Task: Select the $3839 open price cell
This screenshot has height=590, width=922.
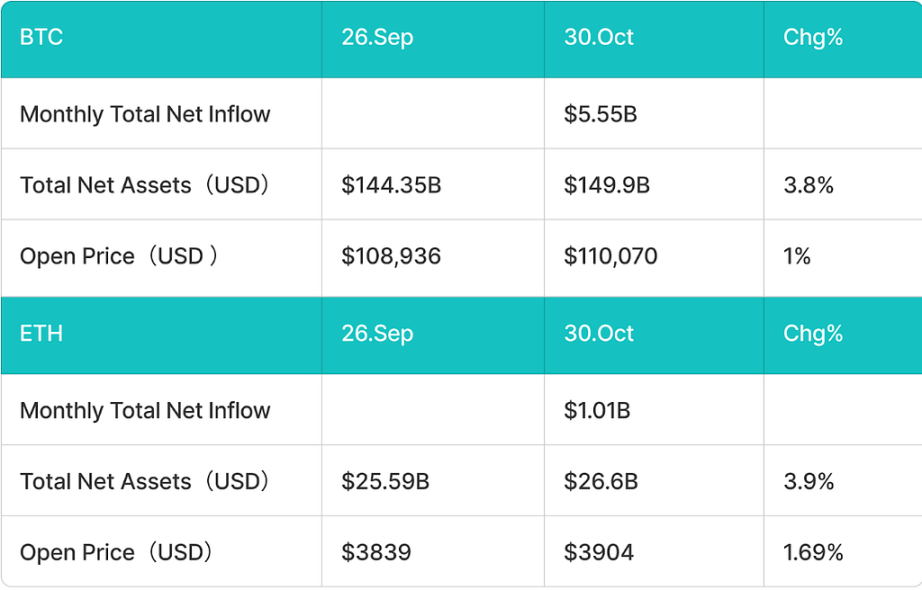Action: click(376, 552)
